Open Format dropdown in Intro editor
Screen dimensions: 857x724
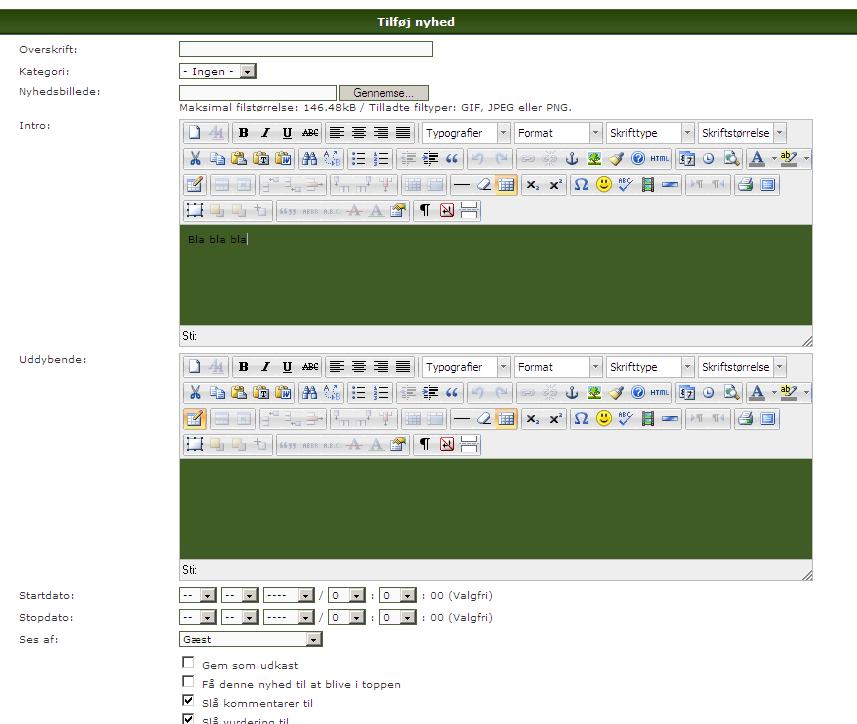[x=558, y=133]
